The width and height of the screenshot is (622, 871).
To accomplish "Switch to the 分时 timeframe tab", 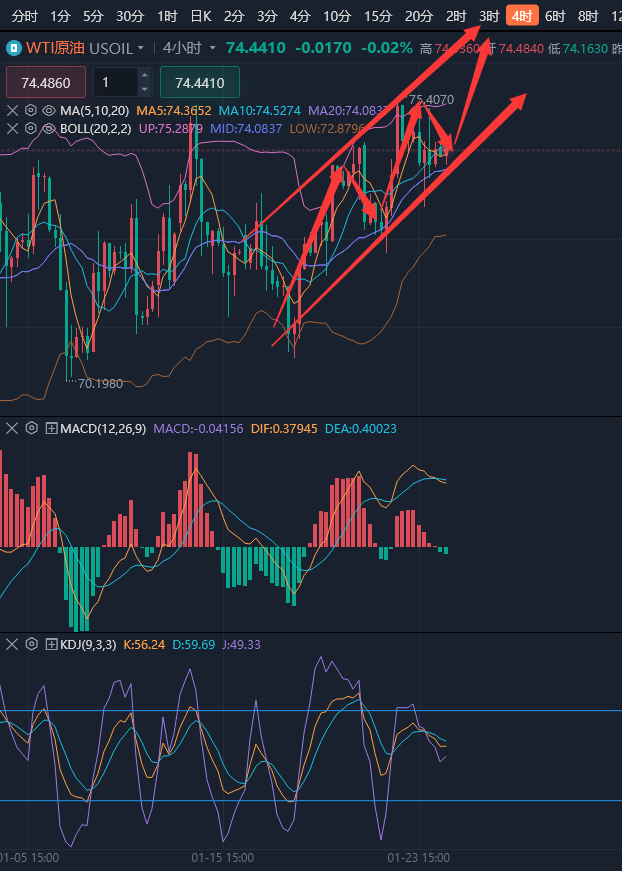I will (x=24, y=17).
